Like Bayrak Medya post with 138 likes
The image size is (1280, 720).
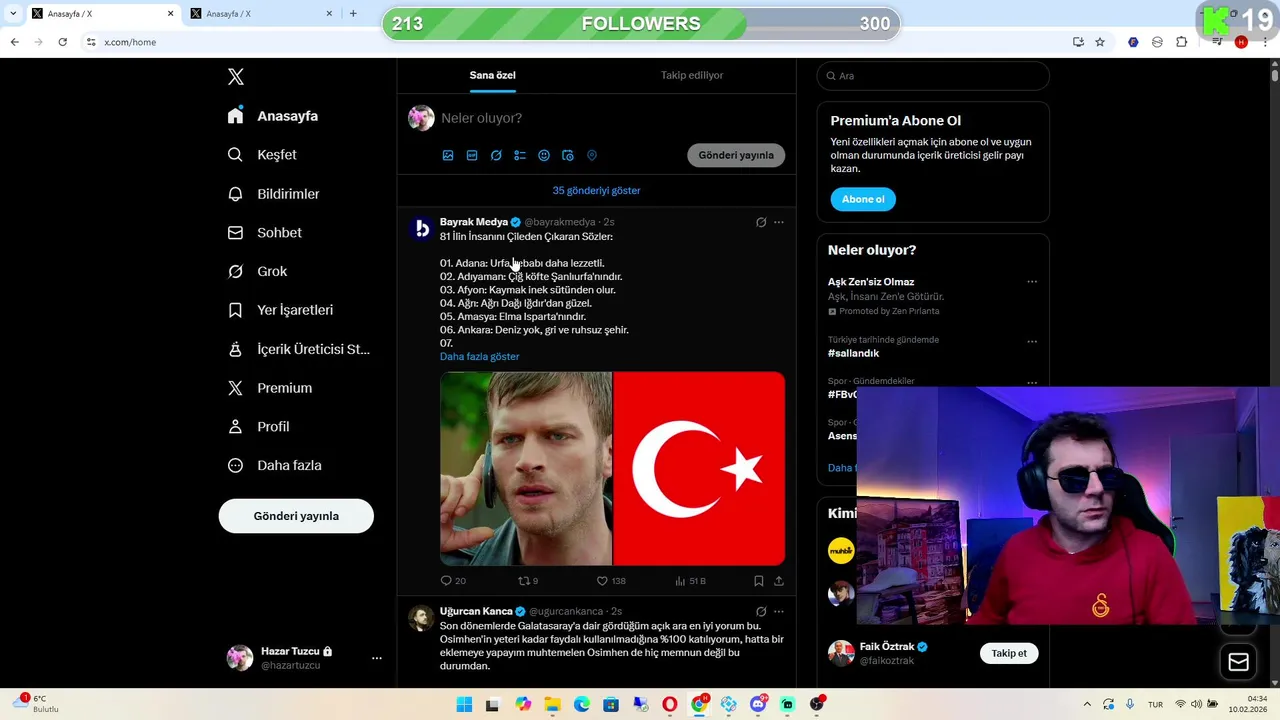point(611,581)
